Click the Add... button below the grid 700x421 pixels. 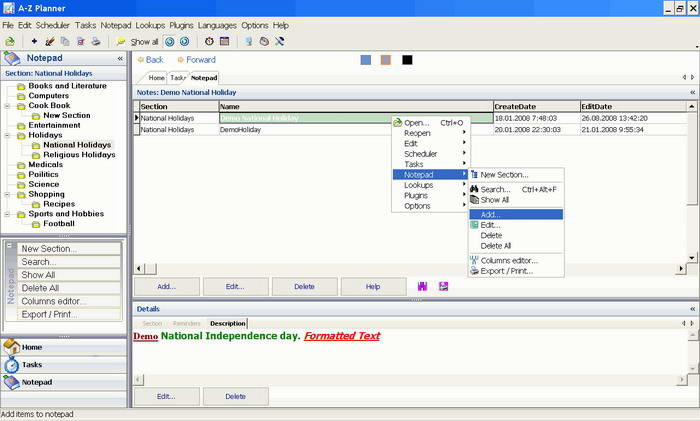click(167, 287)
